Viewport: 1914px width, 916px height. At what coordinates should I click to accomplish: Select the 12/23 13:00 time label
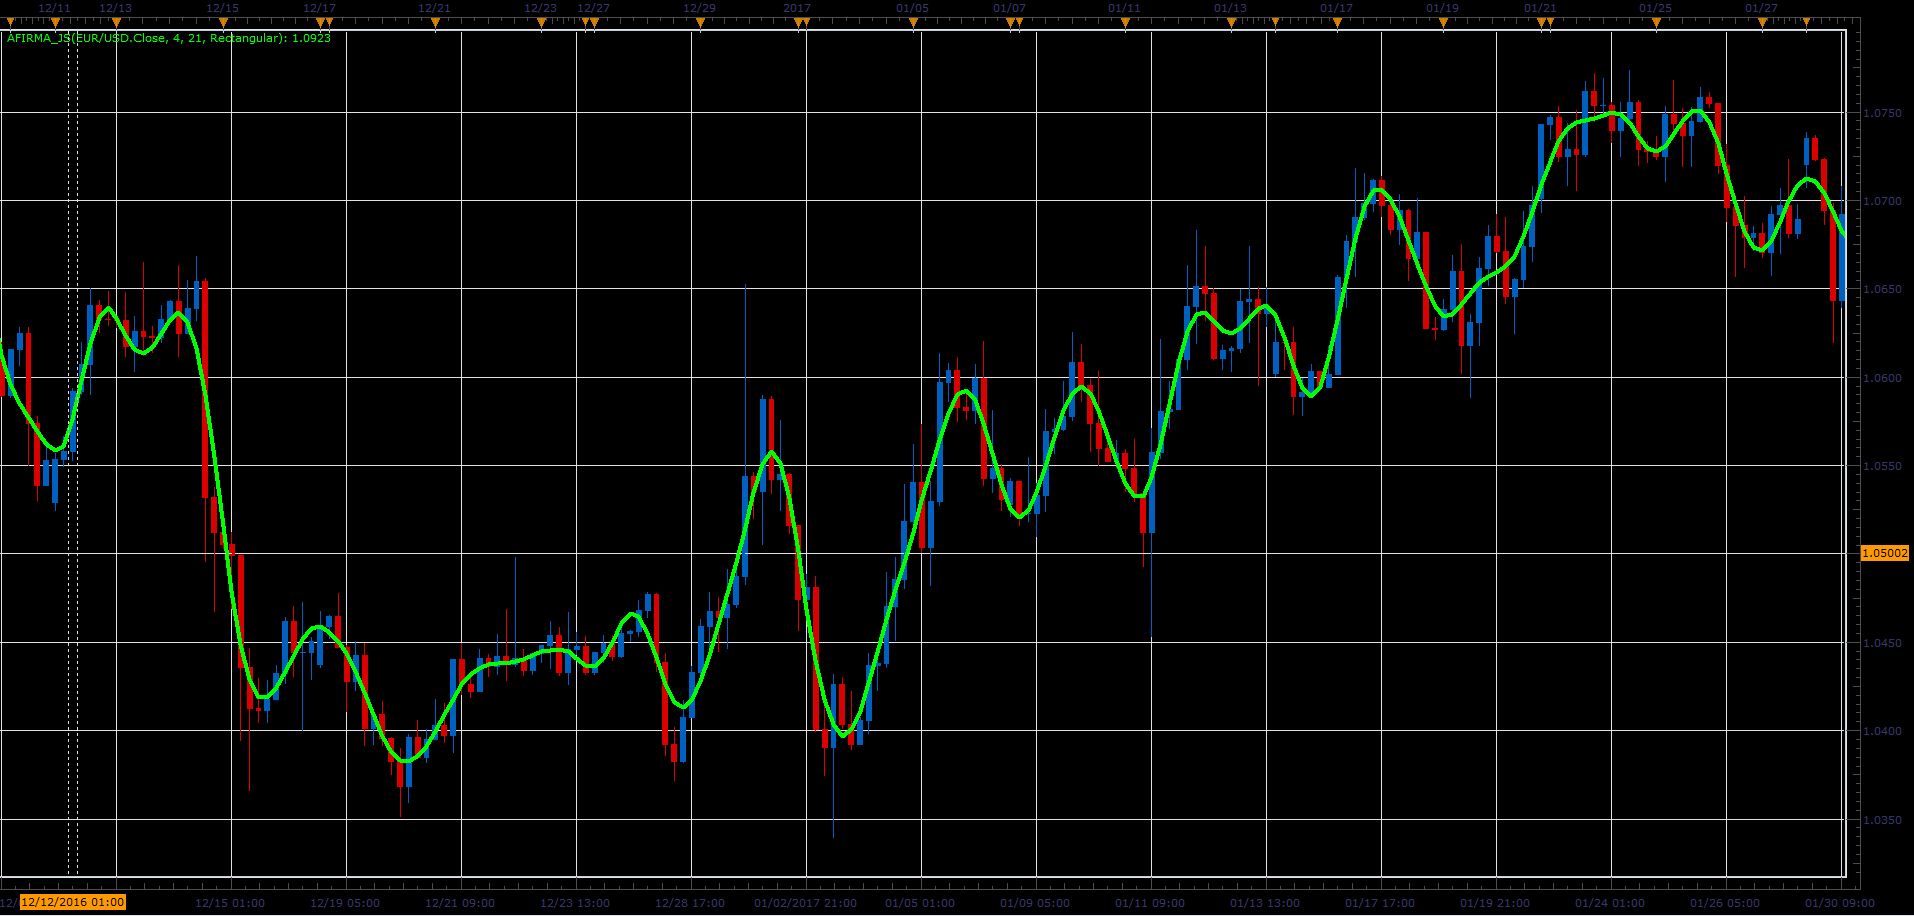pos(575,903)
